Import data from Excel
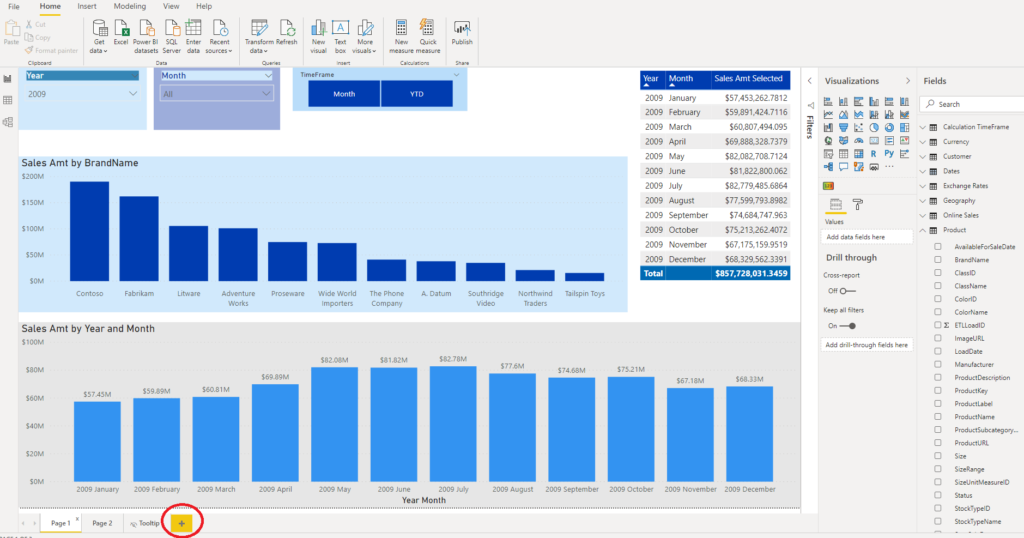The width and height of the screenshot is (1024, 538). click(121, 33)
